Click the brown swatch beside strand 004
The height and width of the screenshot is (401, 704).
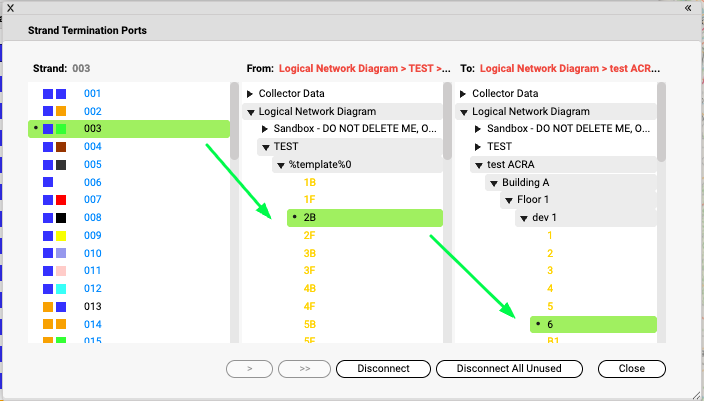[x=61, y=147]
